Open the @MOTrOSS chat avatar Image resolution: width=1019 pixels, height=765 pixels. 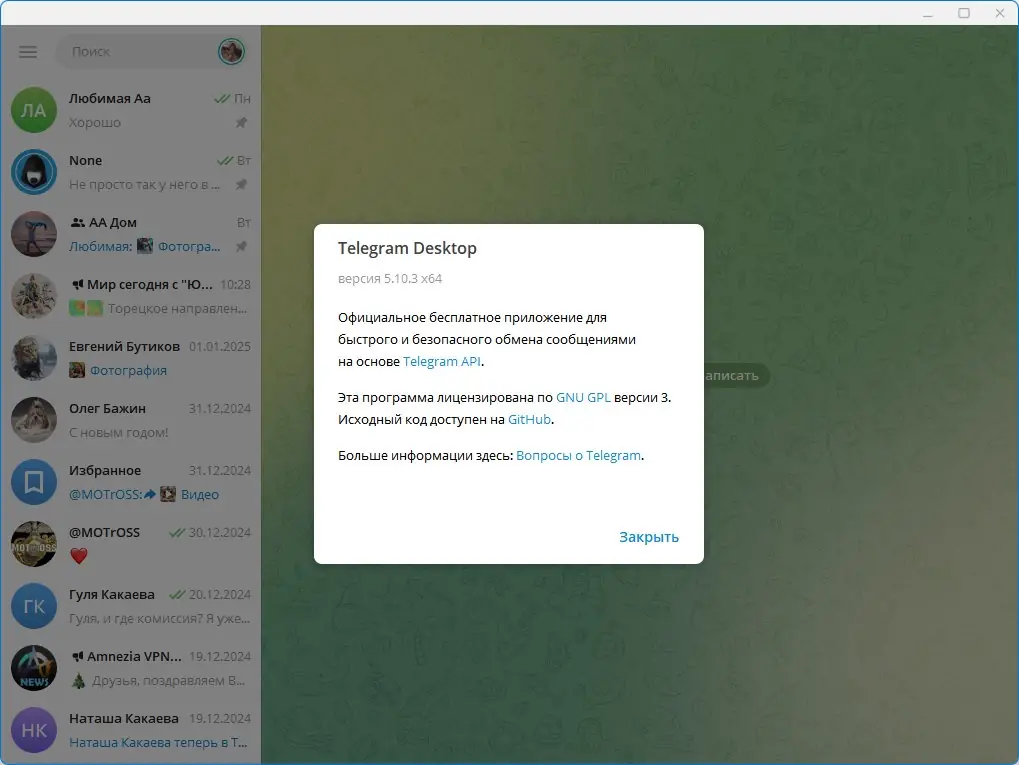(34, 544)
